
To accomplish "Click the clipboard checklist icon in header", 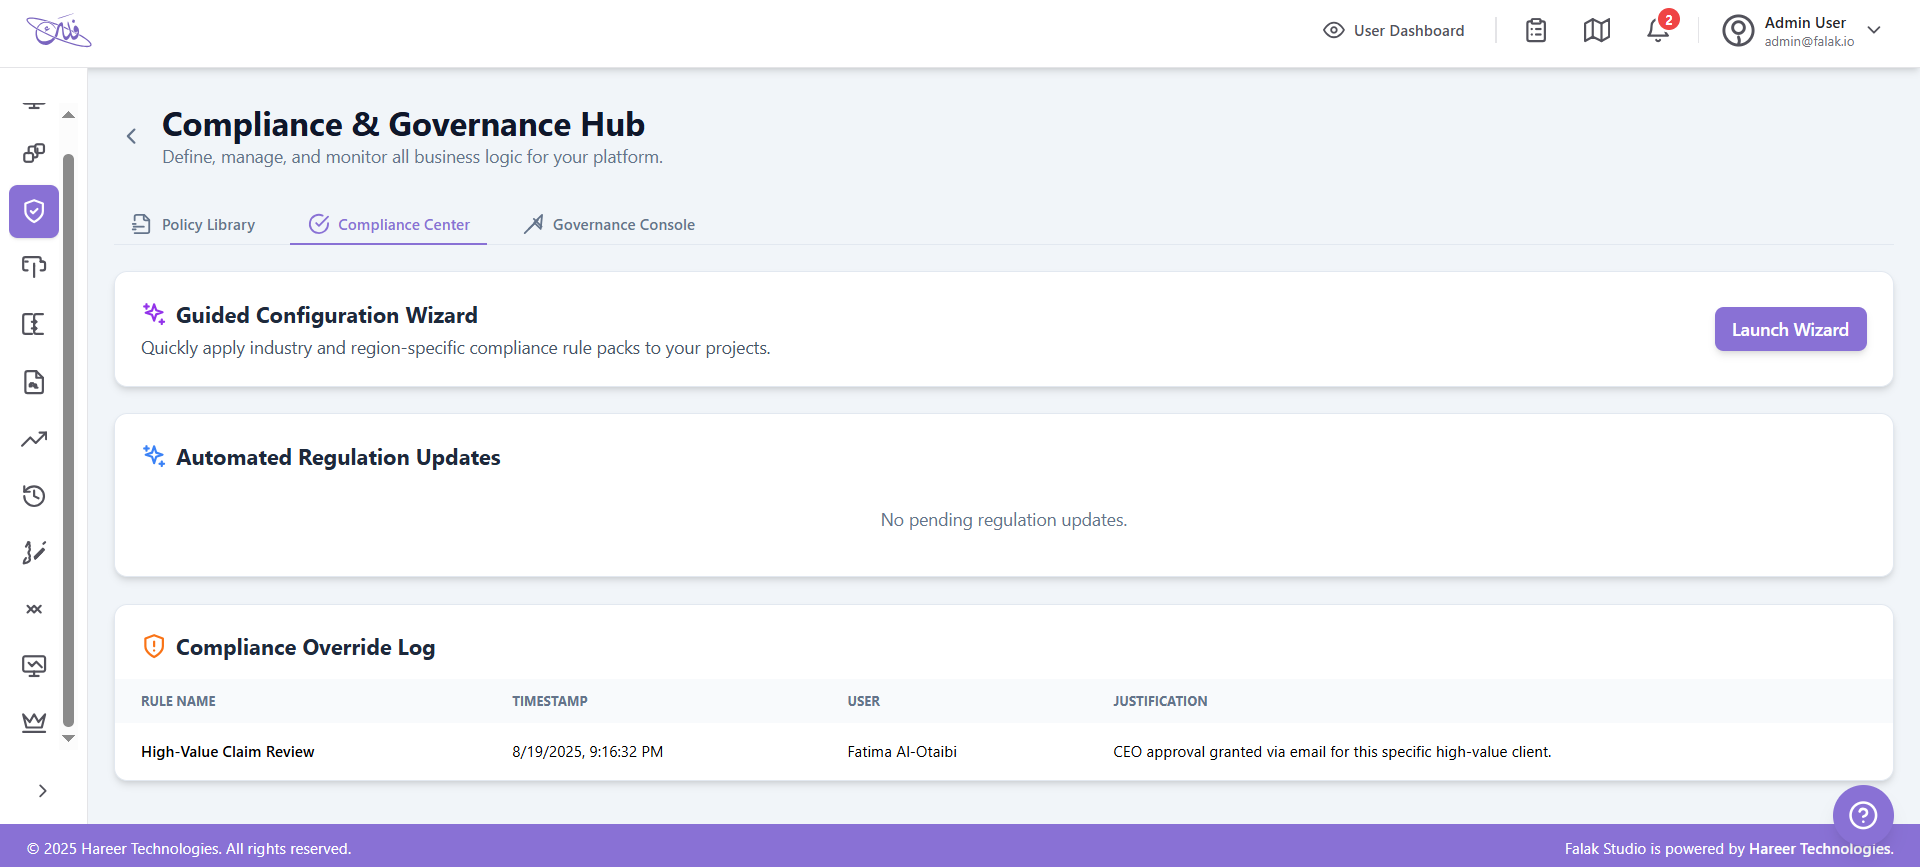I will (x=1536, y=31).
